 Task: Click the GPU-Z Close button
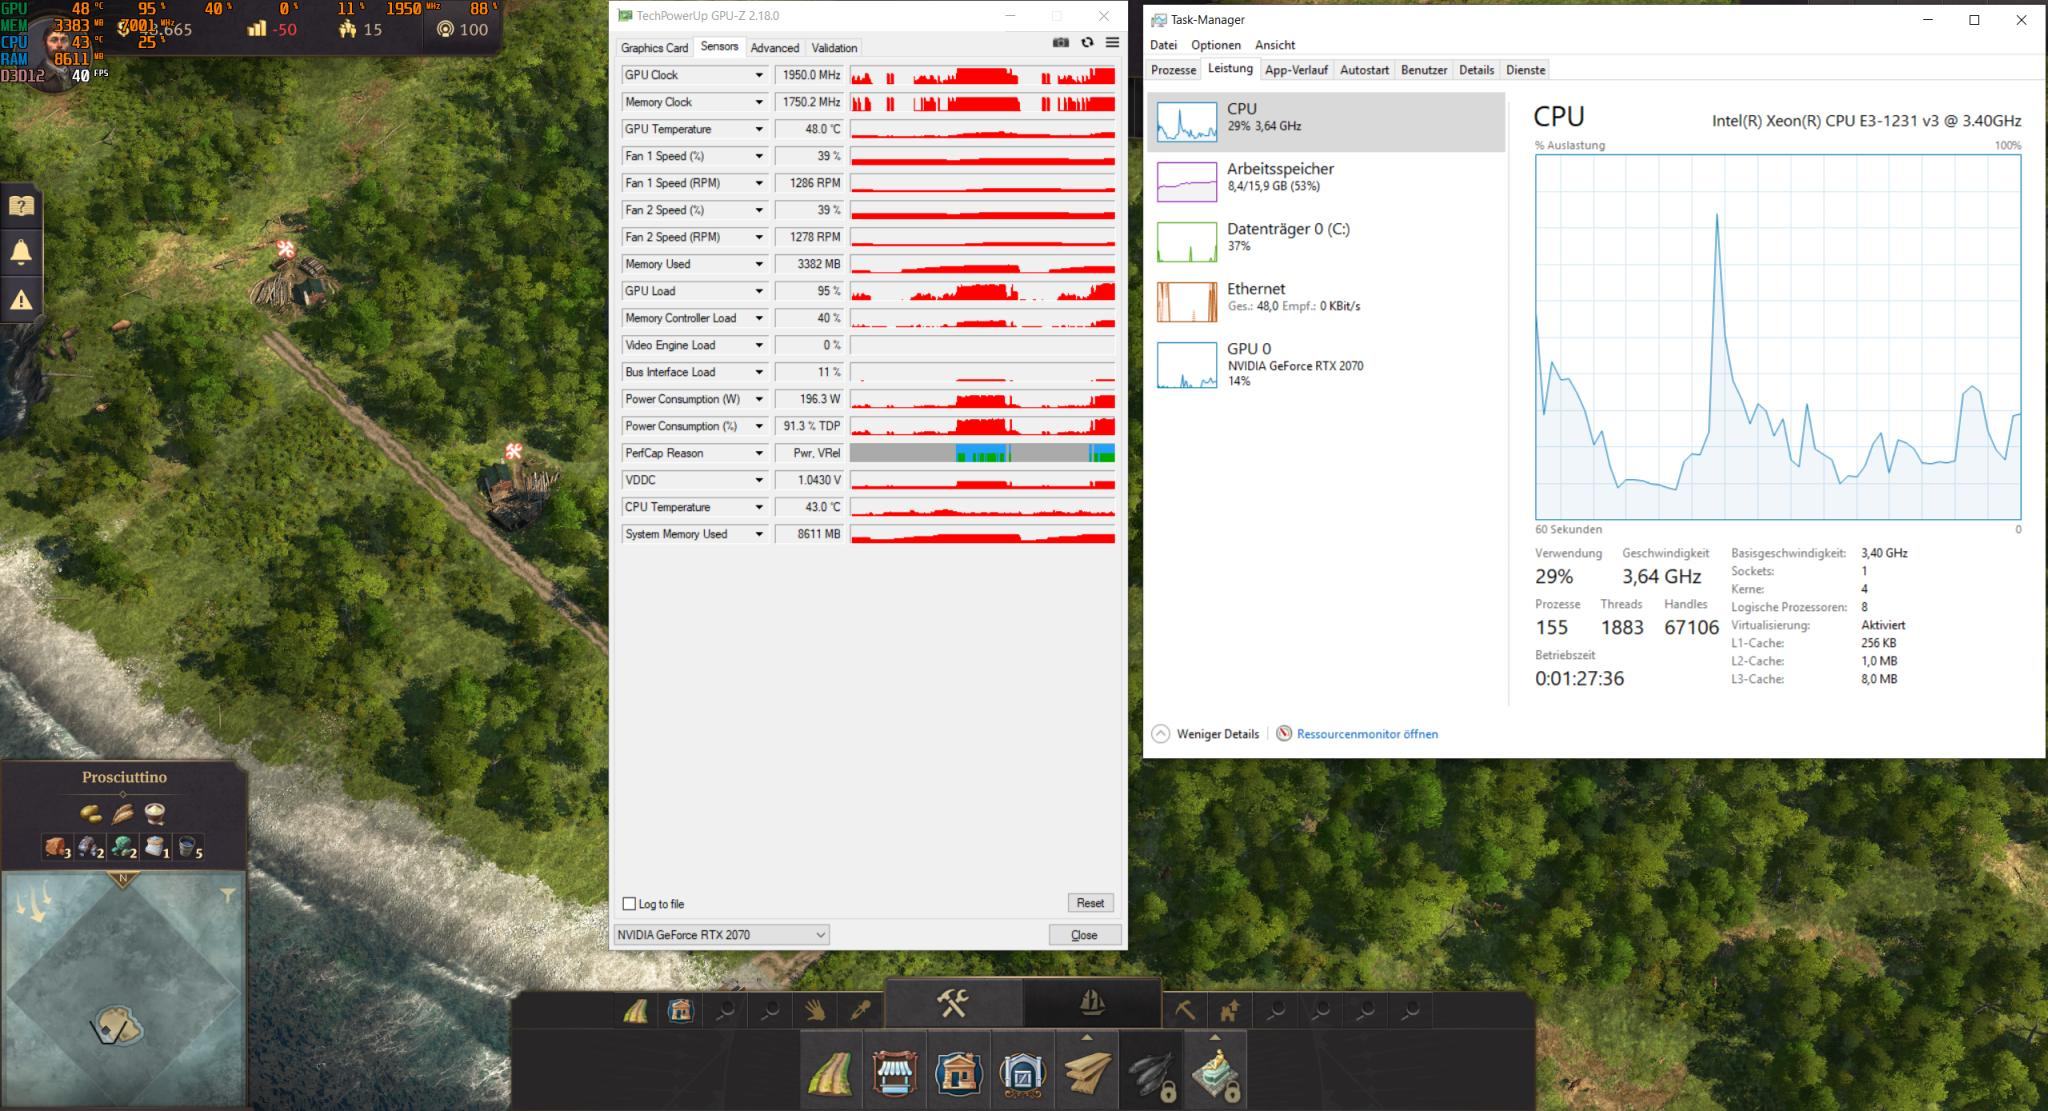point(1084,935)
